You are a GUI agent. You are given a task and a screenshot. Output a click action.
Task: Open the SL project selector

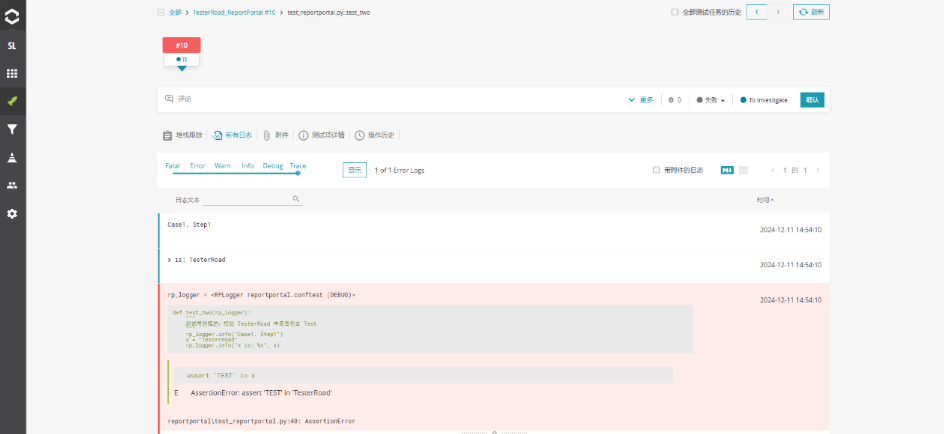(12, 46)
